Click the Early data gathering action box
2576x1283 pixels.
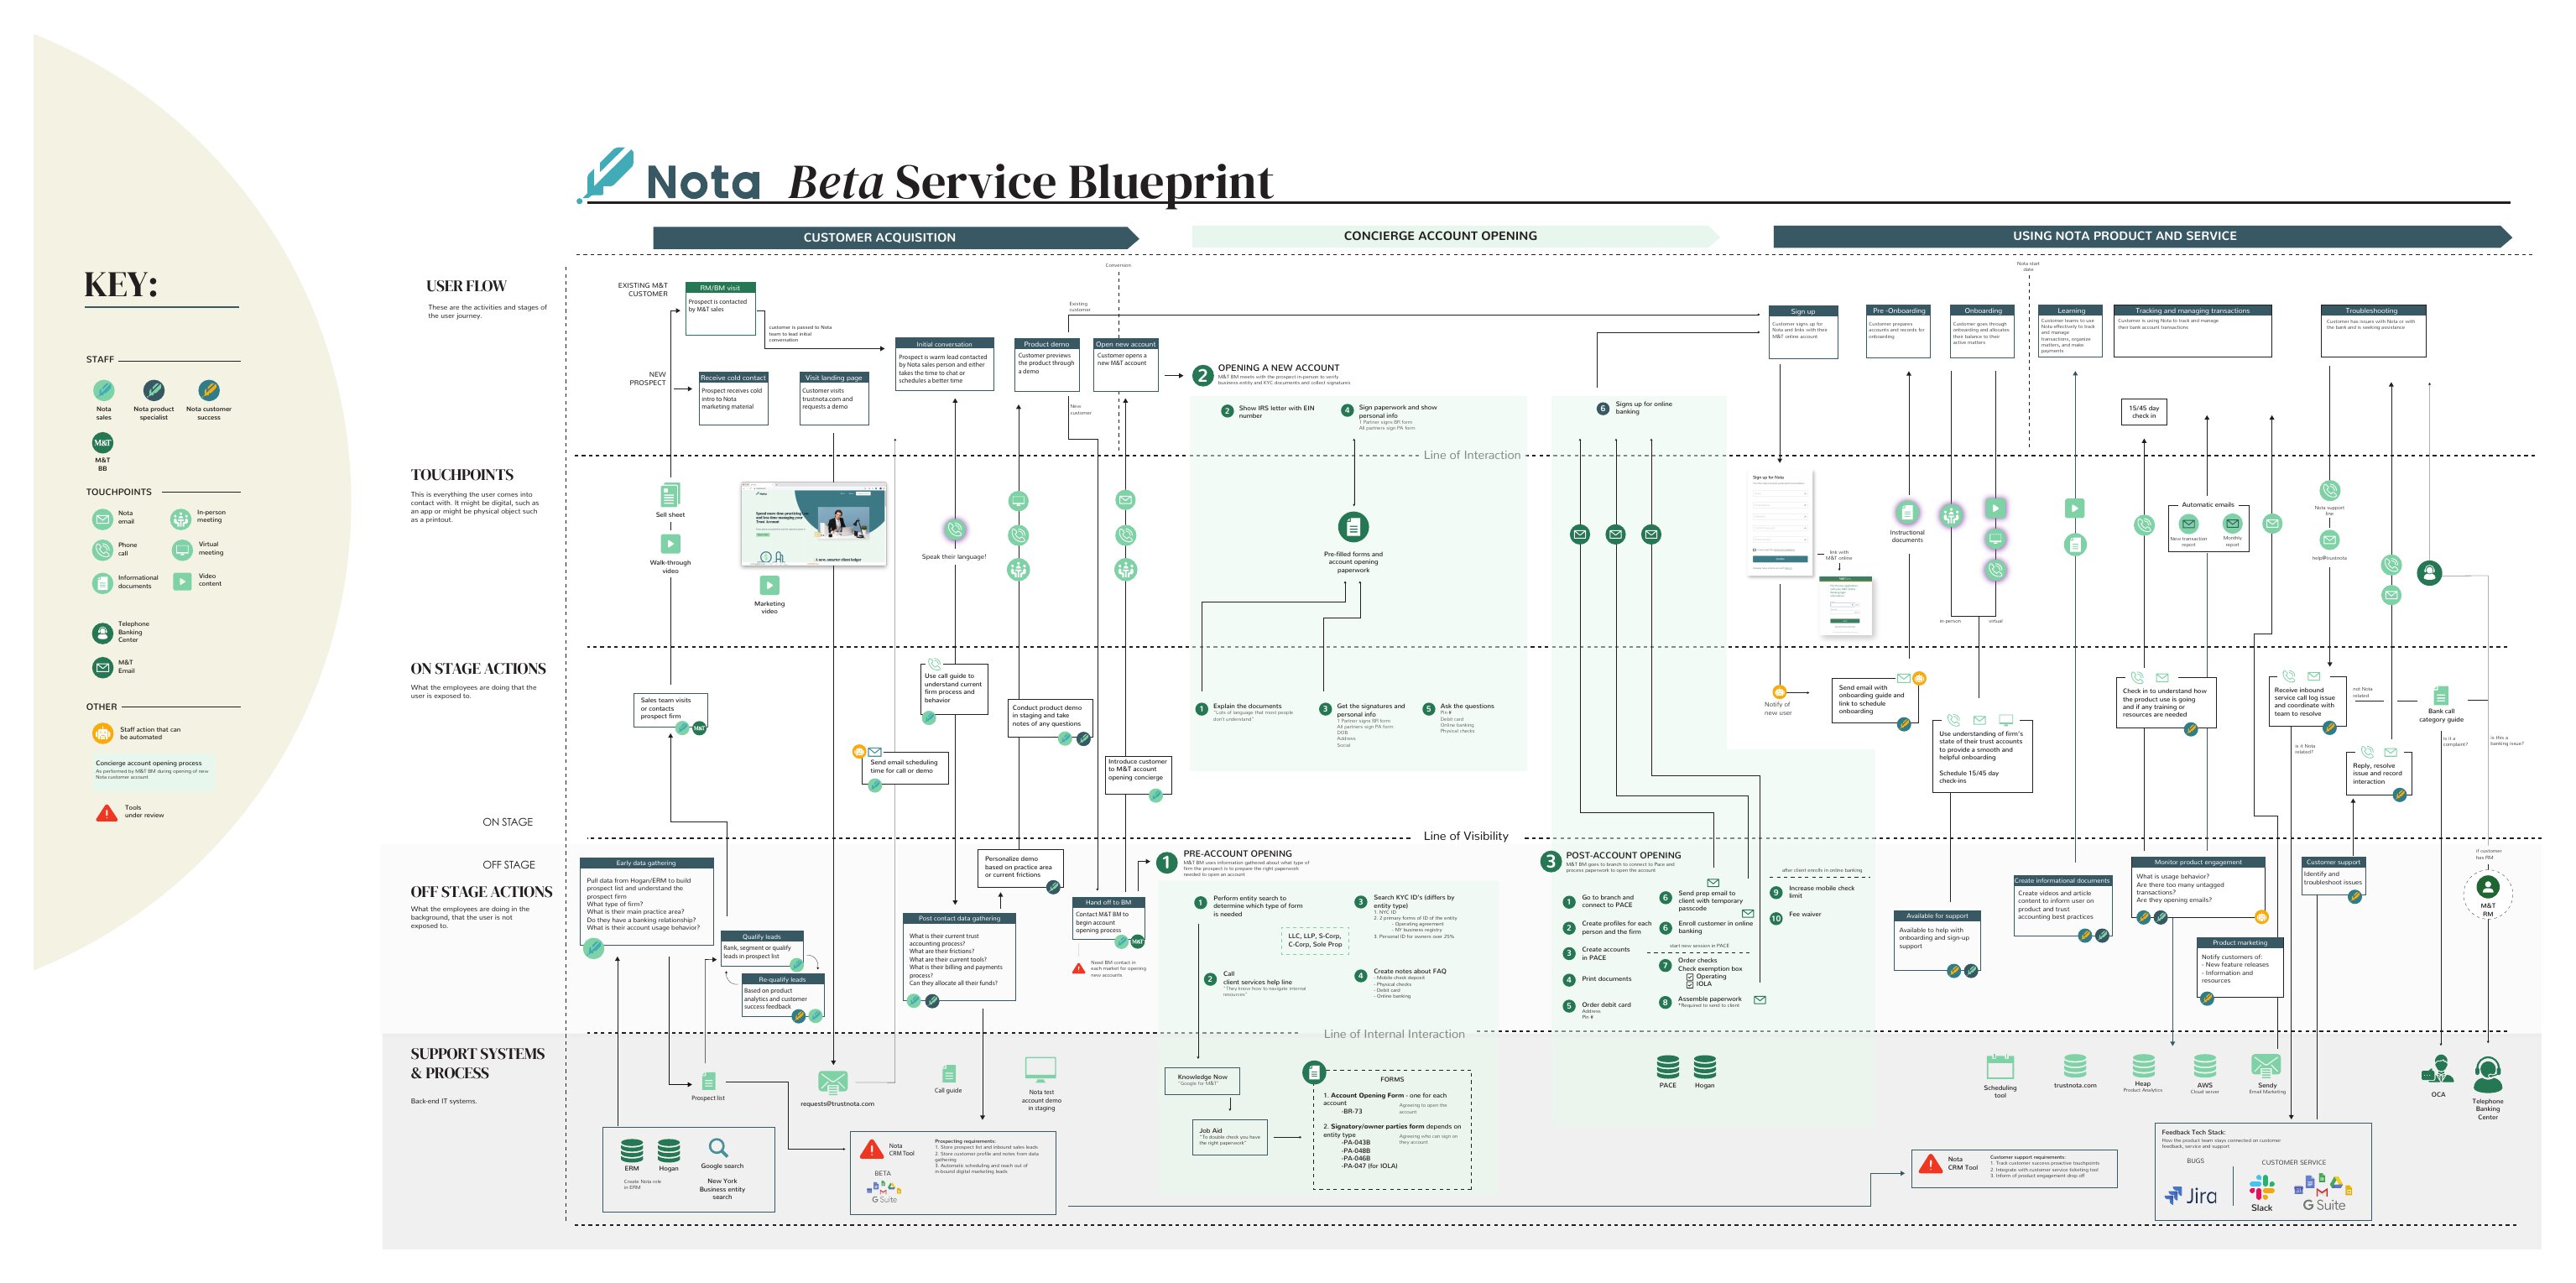(647, 901)
